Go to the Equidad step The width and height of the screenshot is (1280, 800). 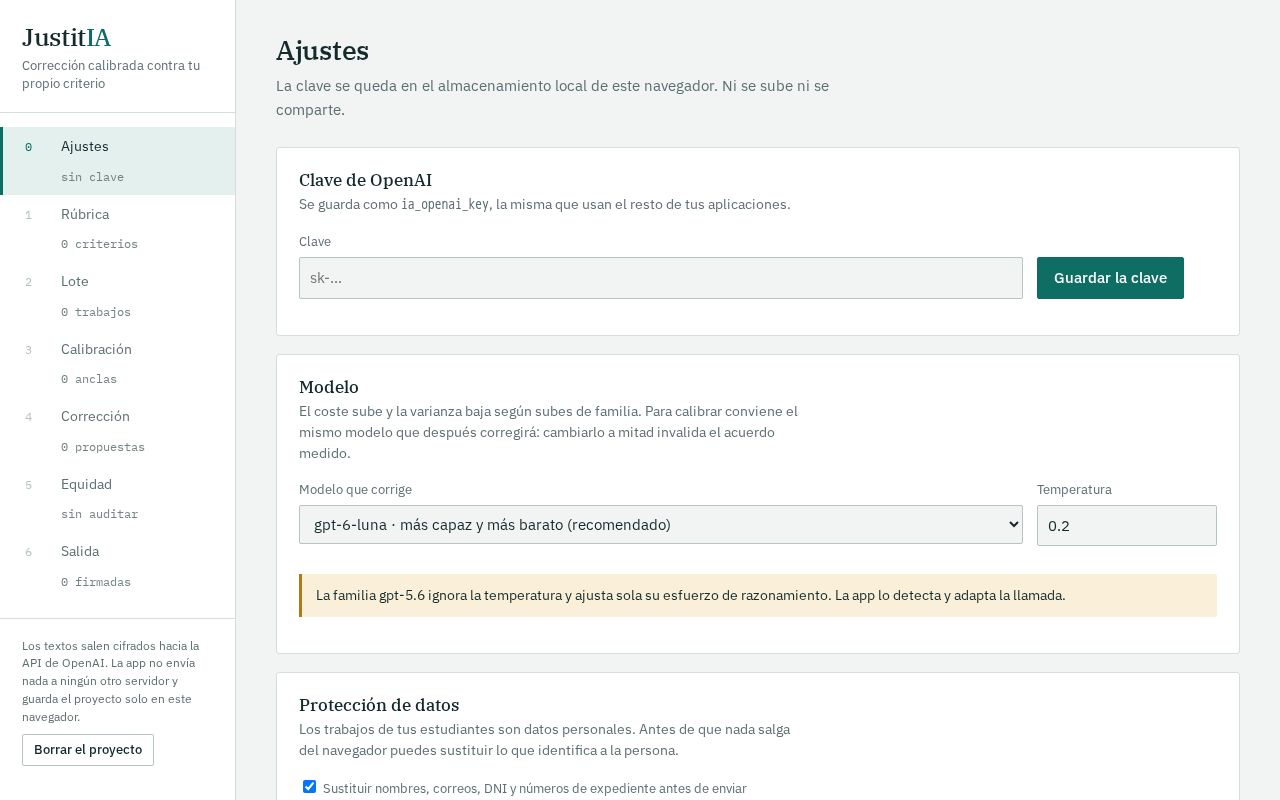point(118,498)
